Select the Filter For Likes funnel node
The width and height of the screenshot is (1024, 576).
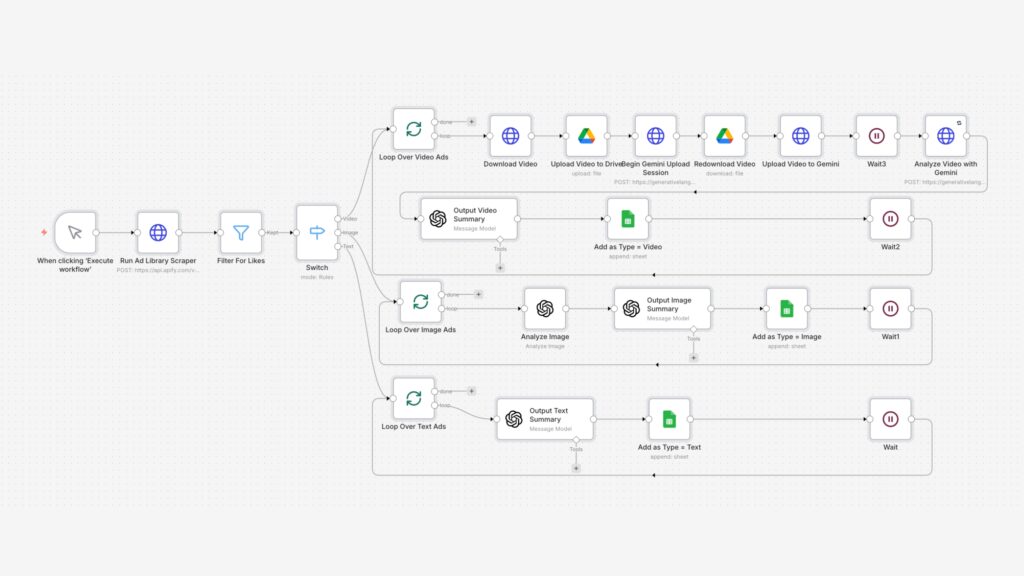pos(241,232)
